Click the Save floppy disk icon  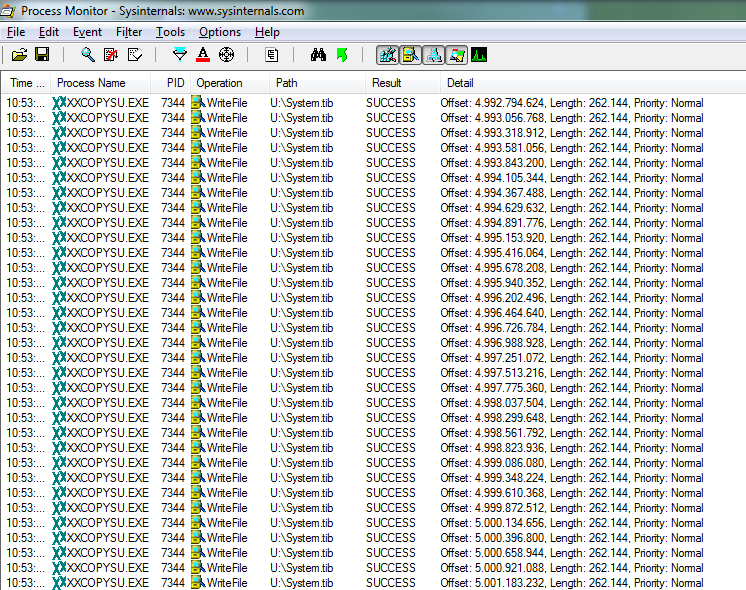(x=42, y=55)
